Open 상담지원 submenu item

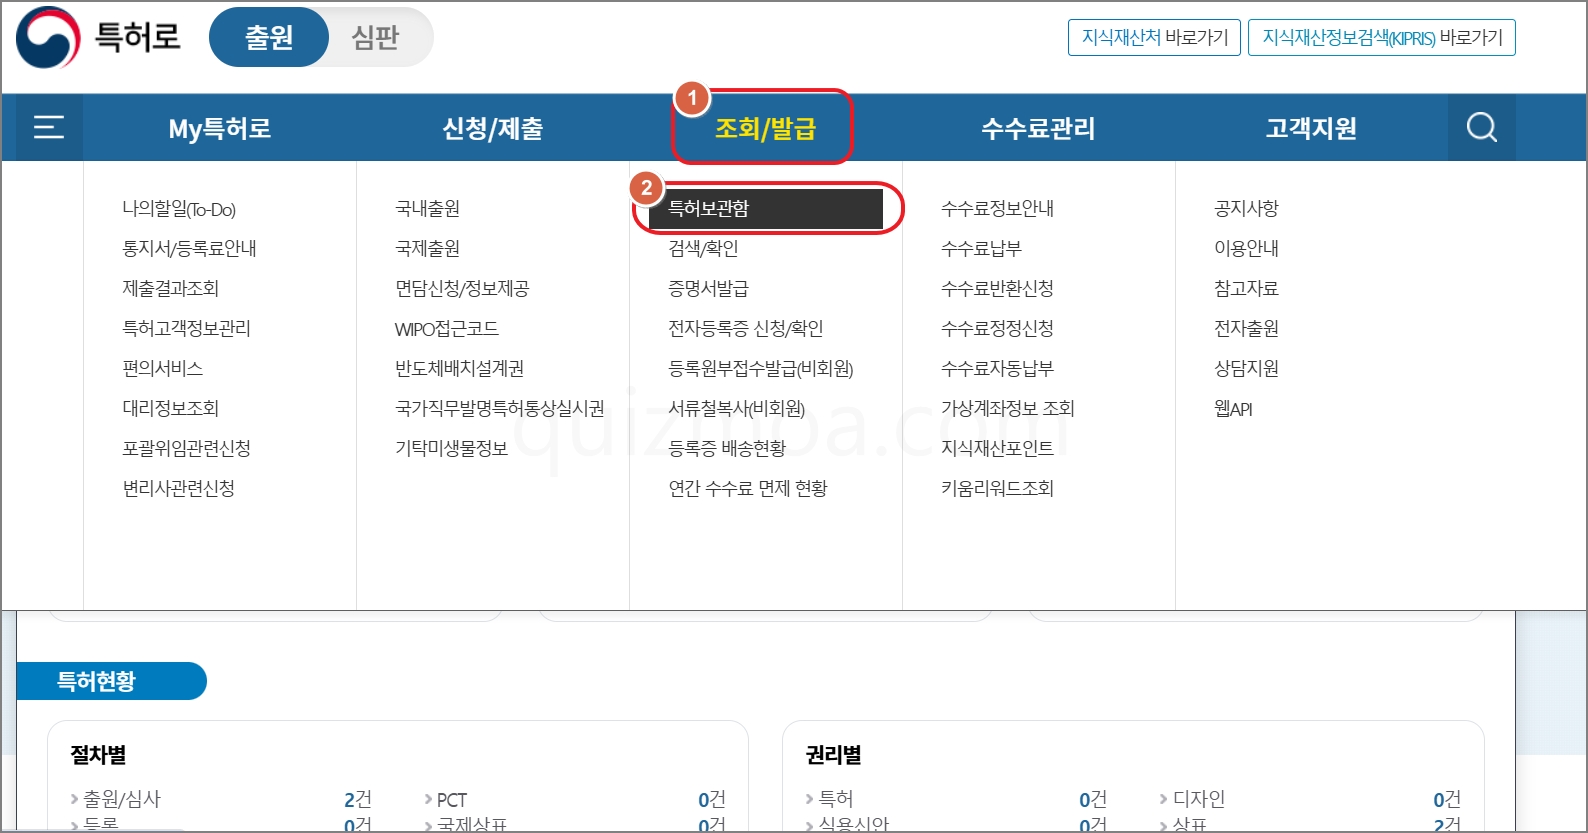coord(1246,369)
